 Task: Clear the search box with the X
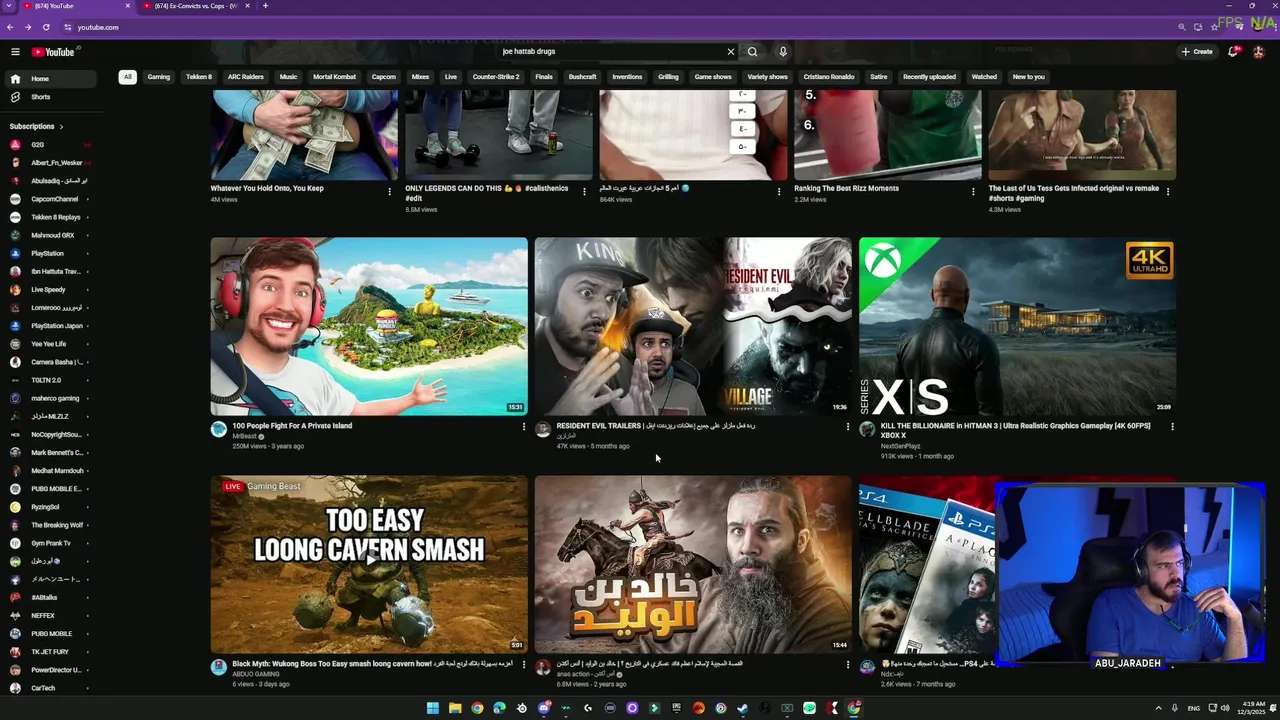coord(730,52)
